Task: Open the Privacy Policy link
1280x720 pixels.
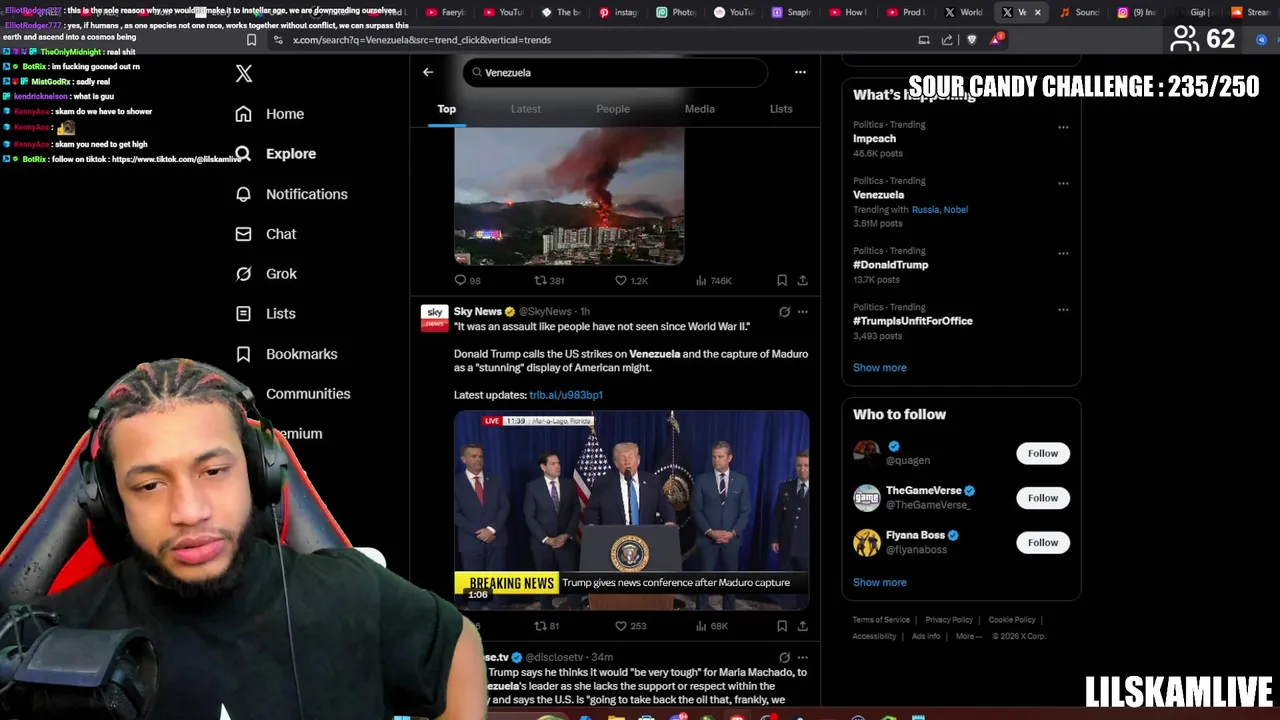Action: click(949, 620)
